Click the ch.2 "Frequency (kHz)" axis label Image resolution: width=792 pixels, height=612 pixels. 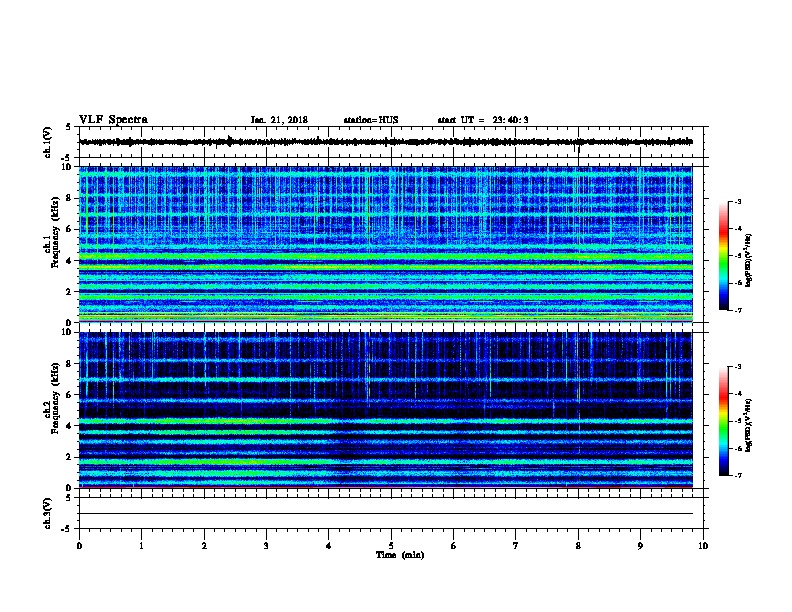click(x=55, y=398)
